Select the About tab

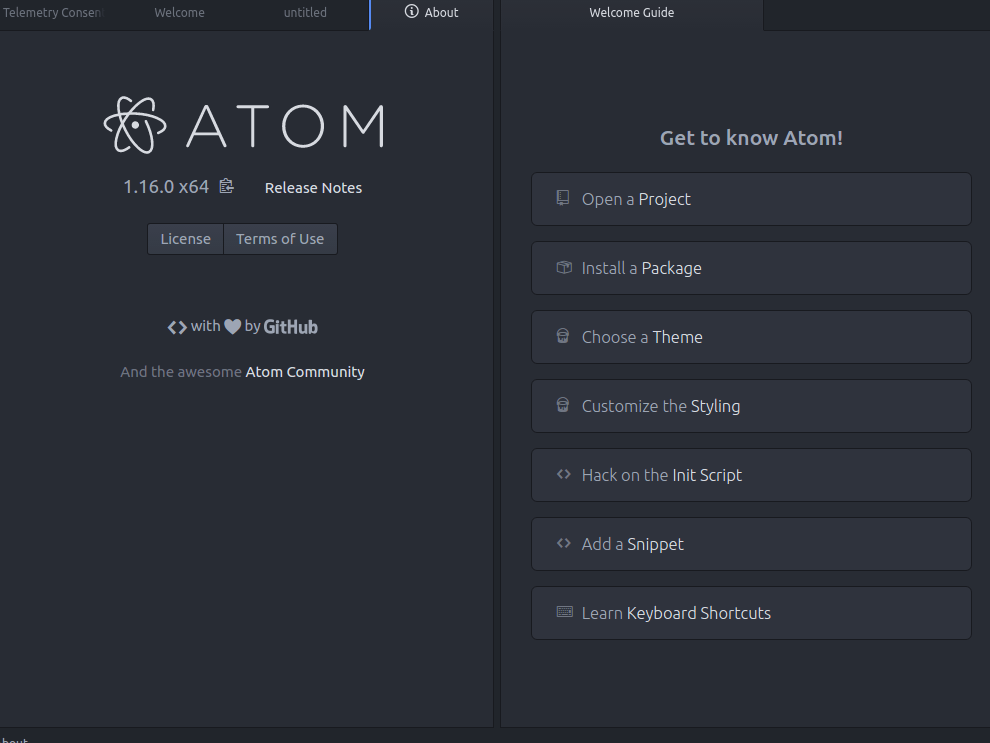point(432,13)
